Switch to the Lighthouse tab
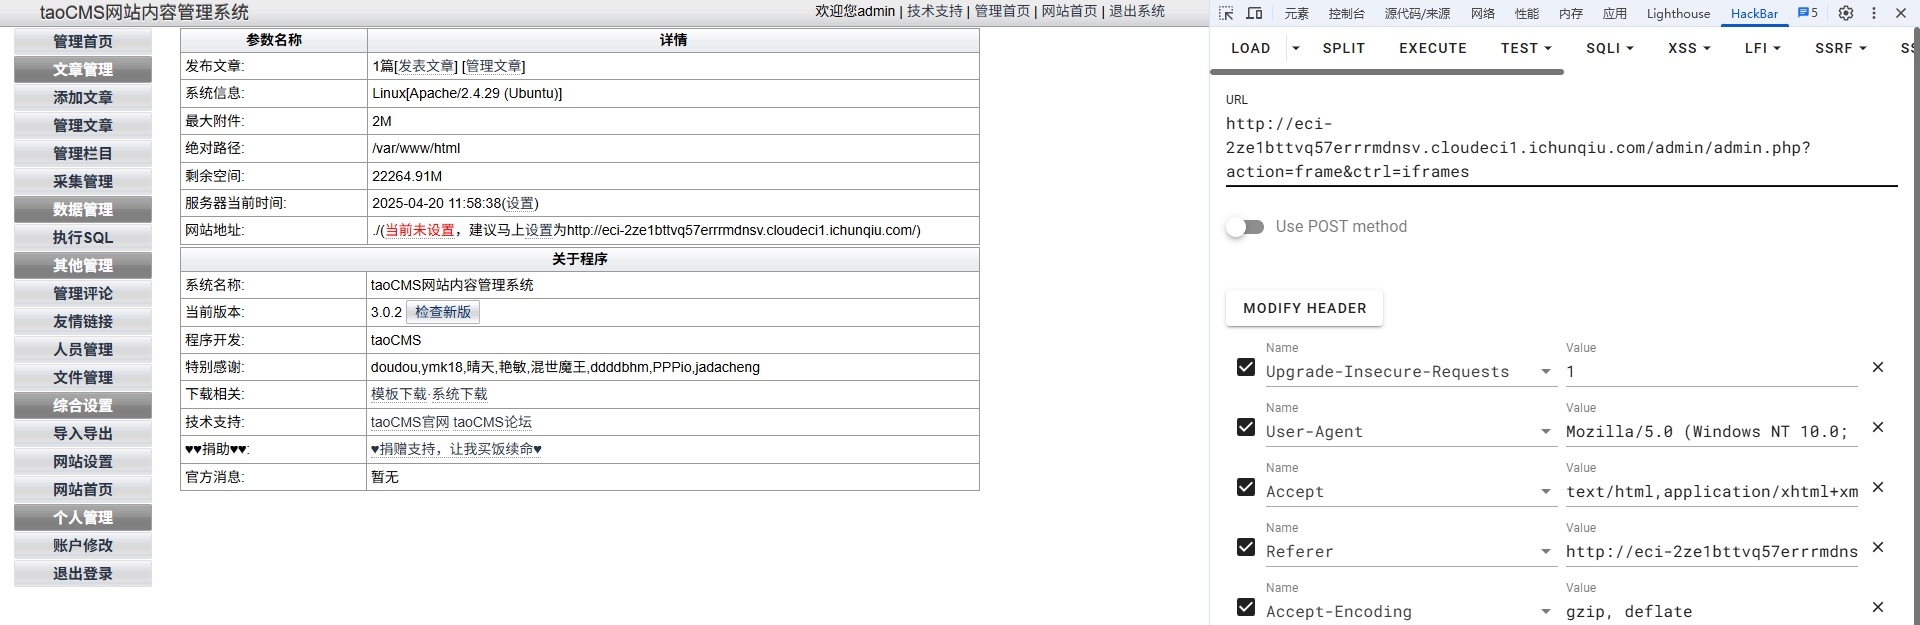 pos(1678,13)
